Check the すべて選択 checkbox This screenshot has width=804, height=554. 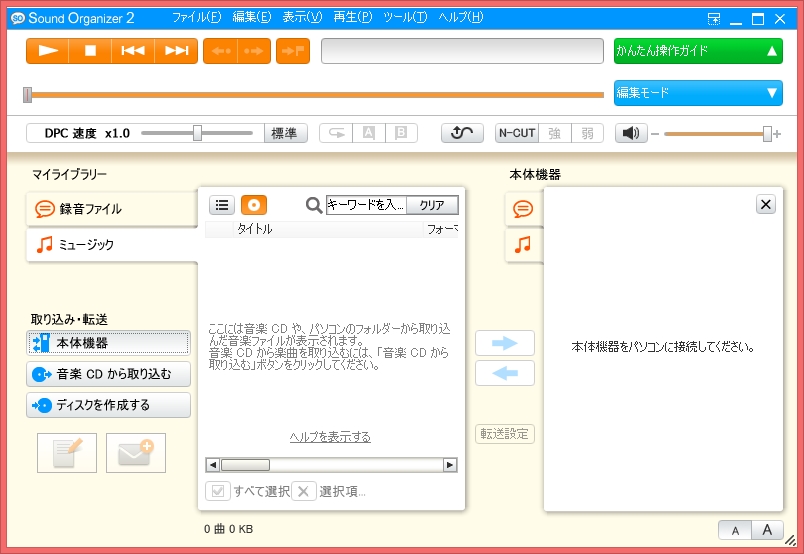pyautogui.click(x=217, y=491)
